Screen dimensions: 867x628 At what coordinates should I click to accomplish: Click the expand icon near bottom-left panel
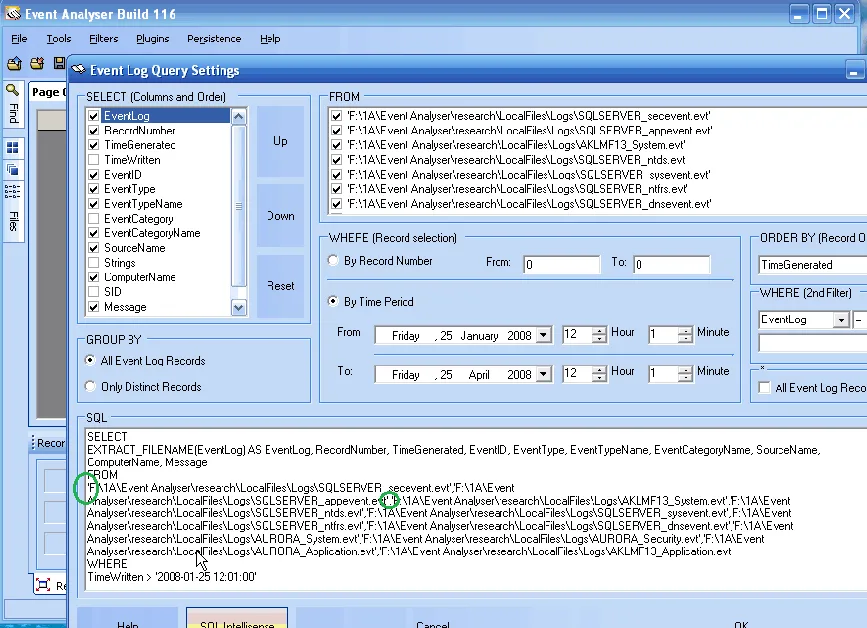pos(43,585)
